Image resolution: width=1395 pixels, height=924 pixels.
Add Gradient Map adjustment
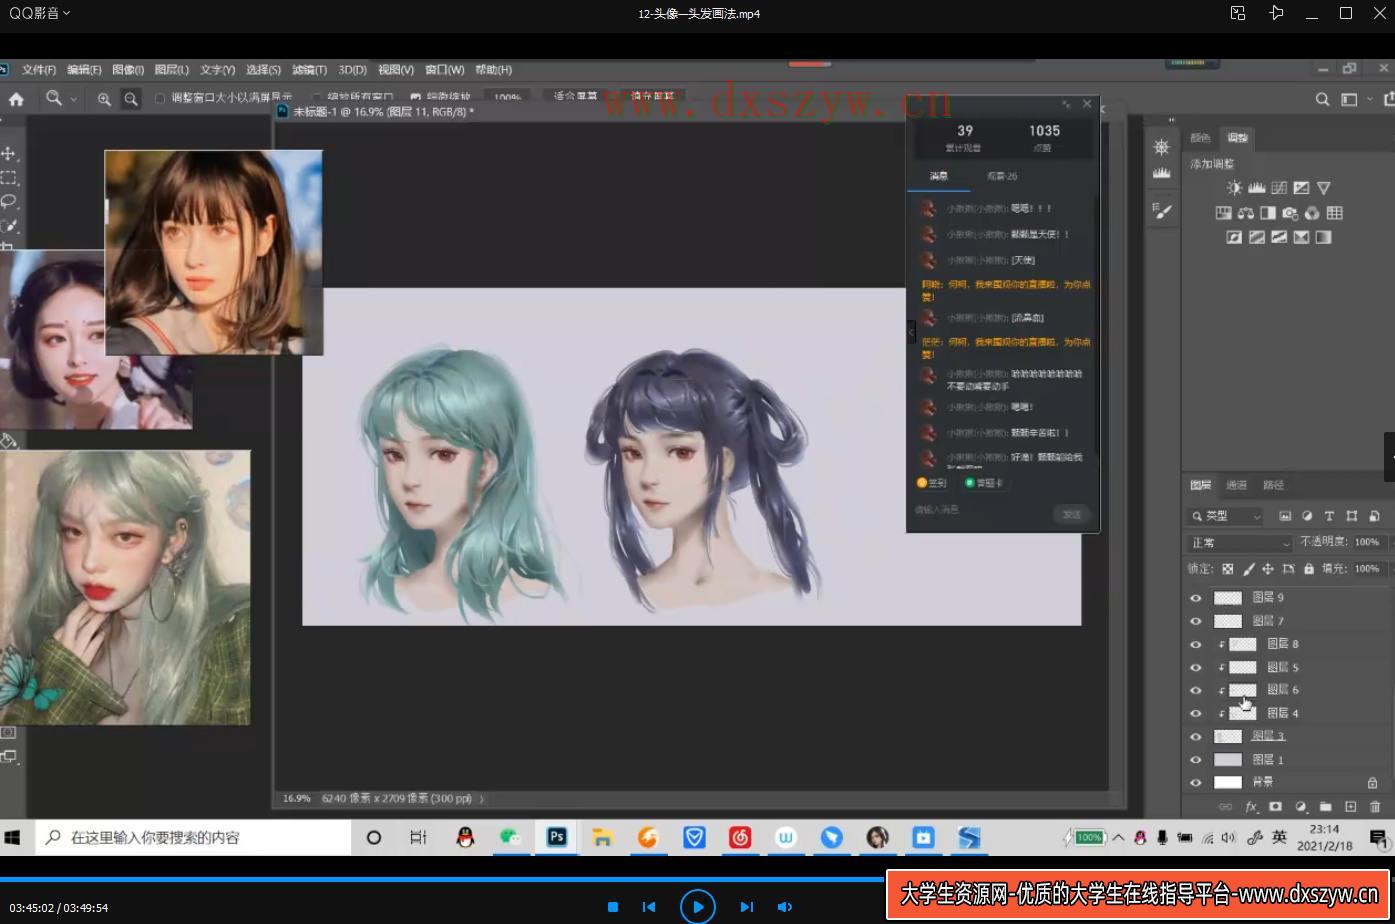[x=1323, y=238]
